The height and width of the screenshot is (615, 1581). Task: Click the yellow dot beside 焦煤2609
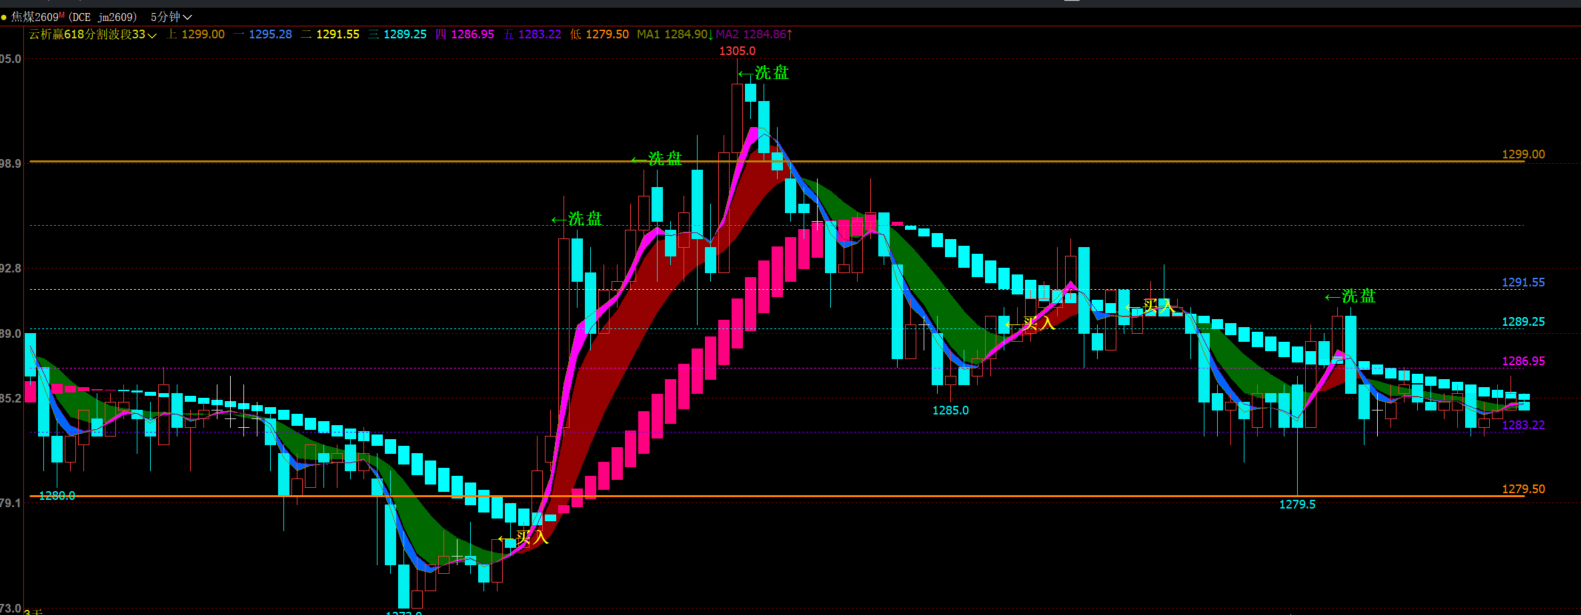pos(4,17)
